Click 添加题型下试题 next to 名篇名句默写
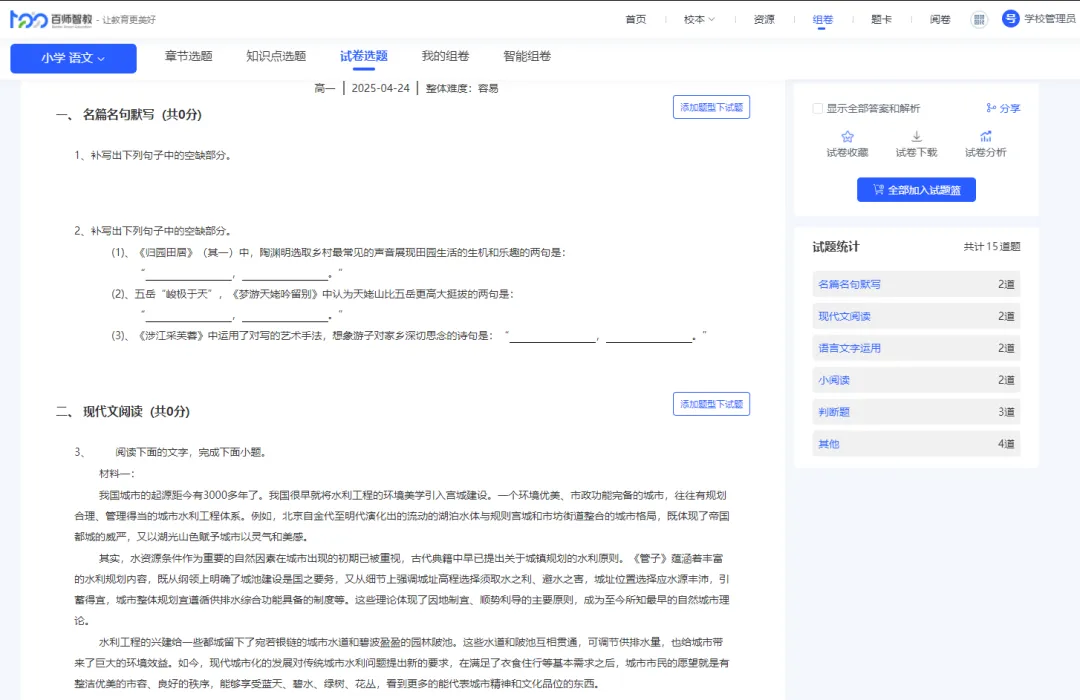This screenshot has width=1080, height=700. 713,107
